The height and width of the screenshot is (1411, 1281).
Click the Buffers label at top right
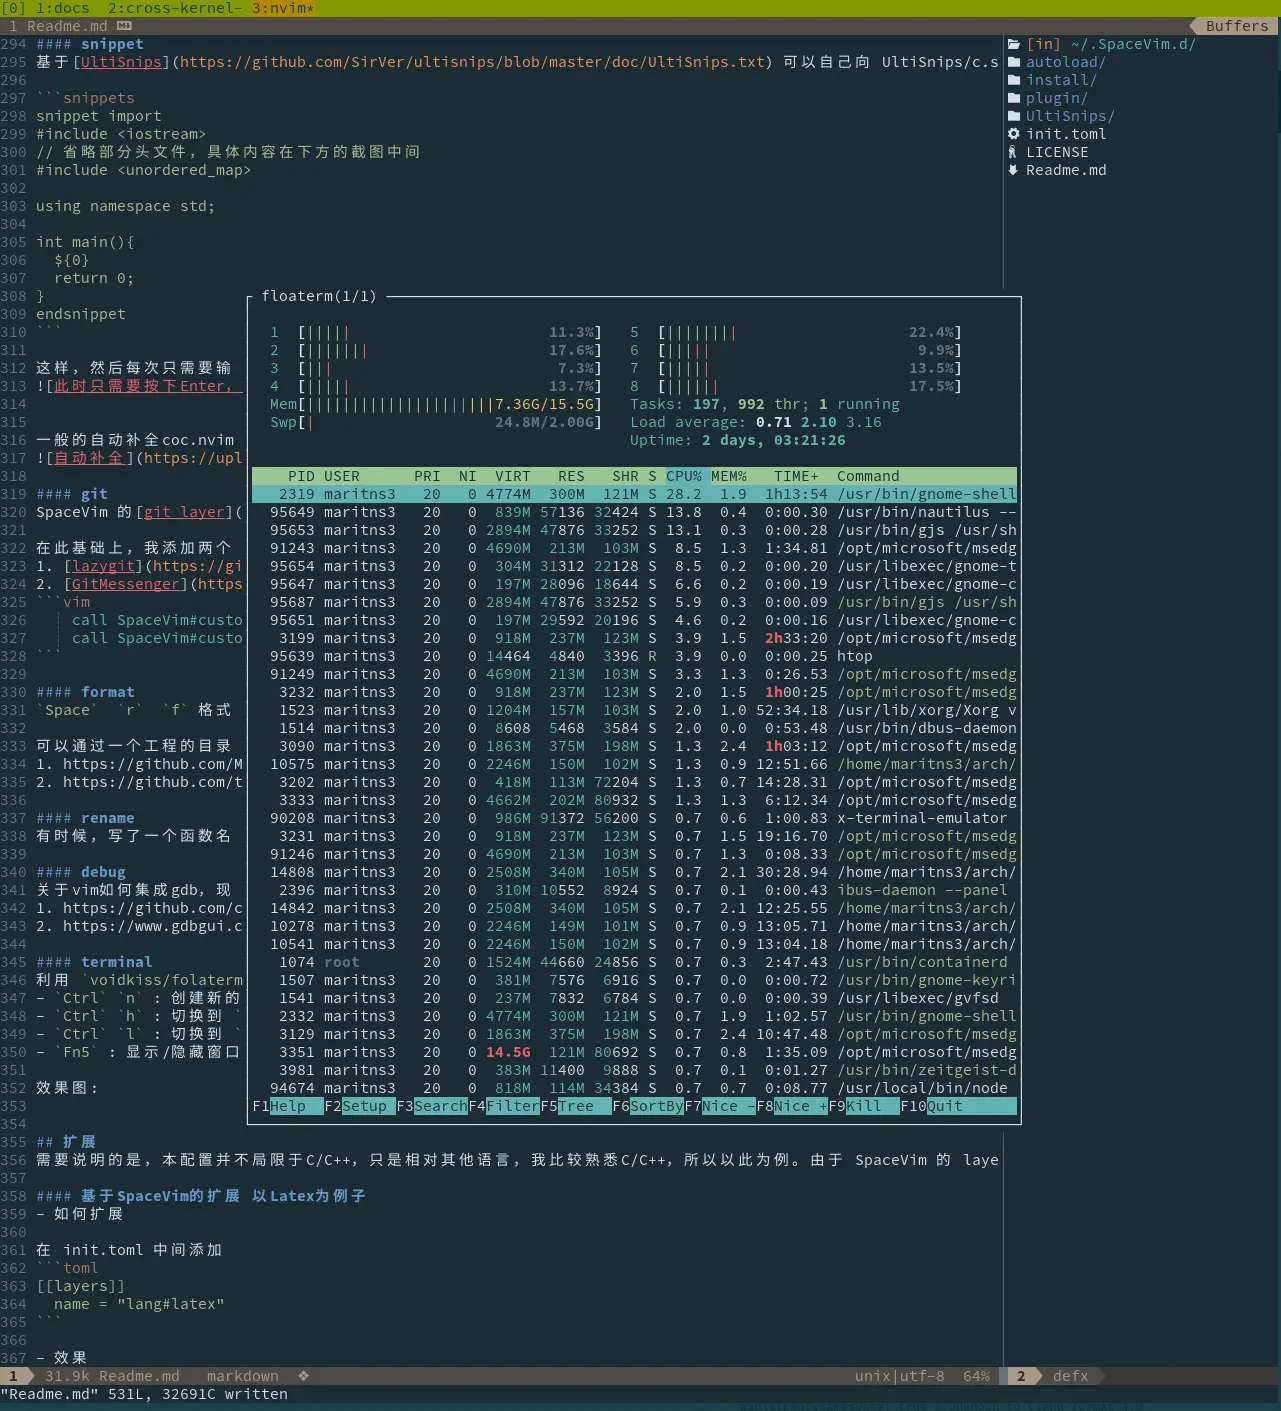1237,26
